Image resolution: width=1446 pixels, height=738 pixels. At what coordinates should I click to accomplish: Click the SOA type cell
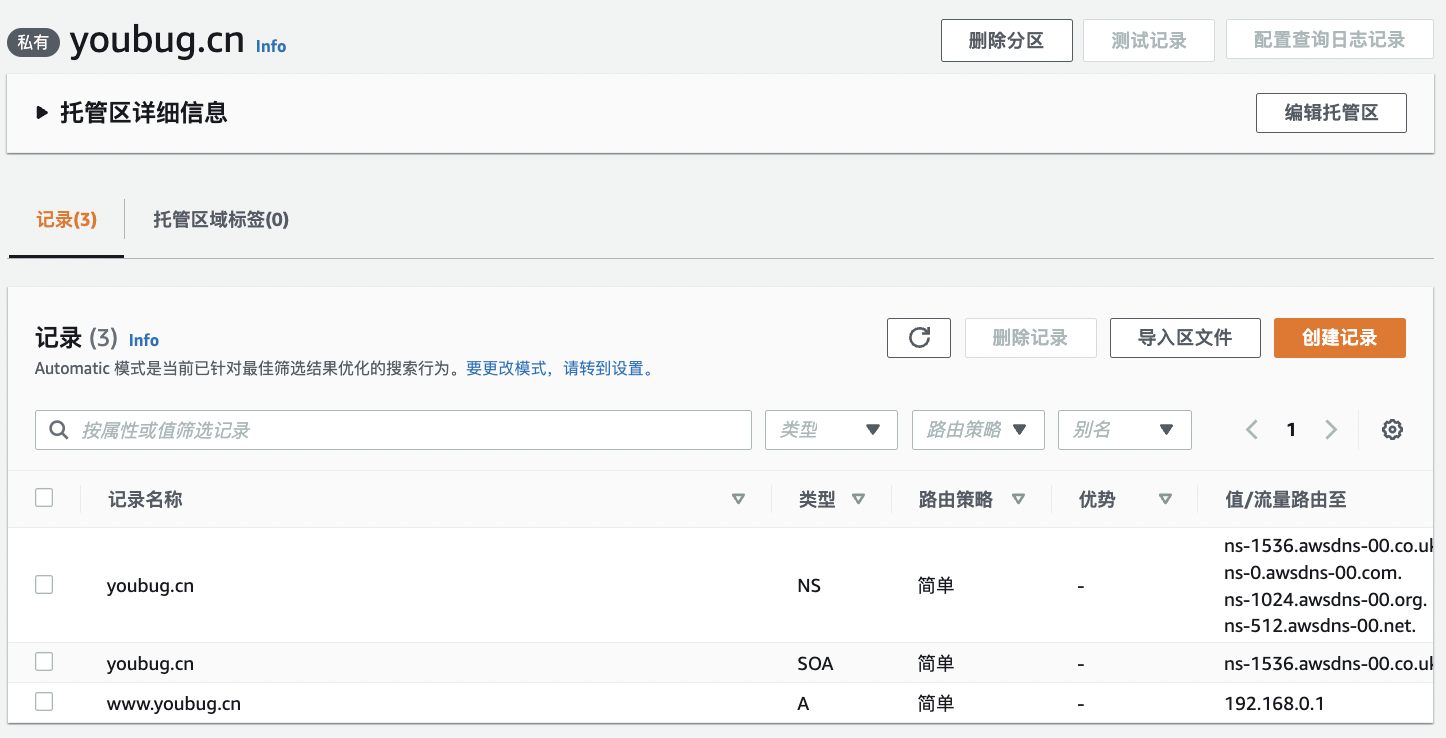(x=815, y=664)
